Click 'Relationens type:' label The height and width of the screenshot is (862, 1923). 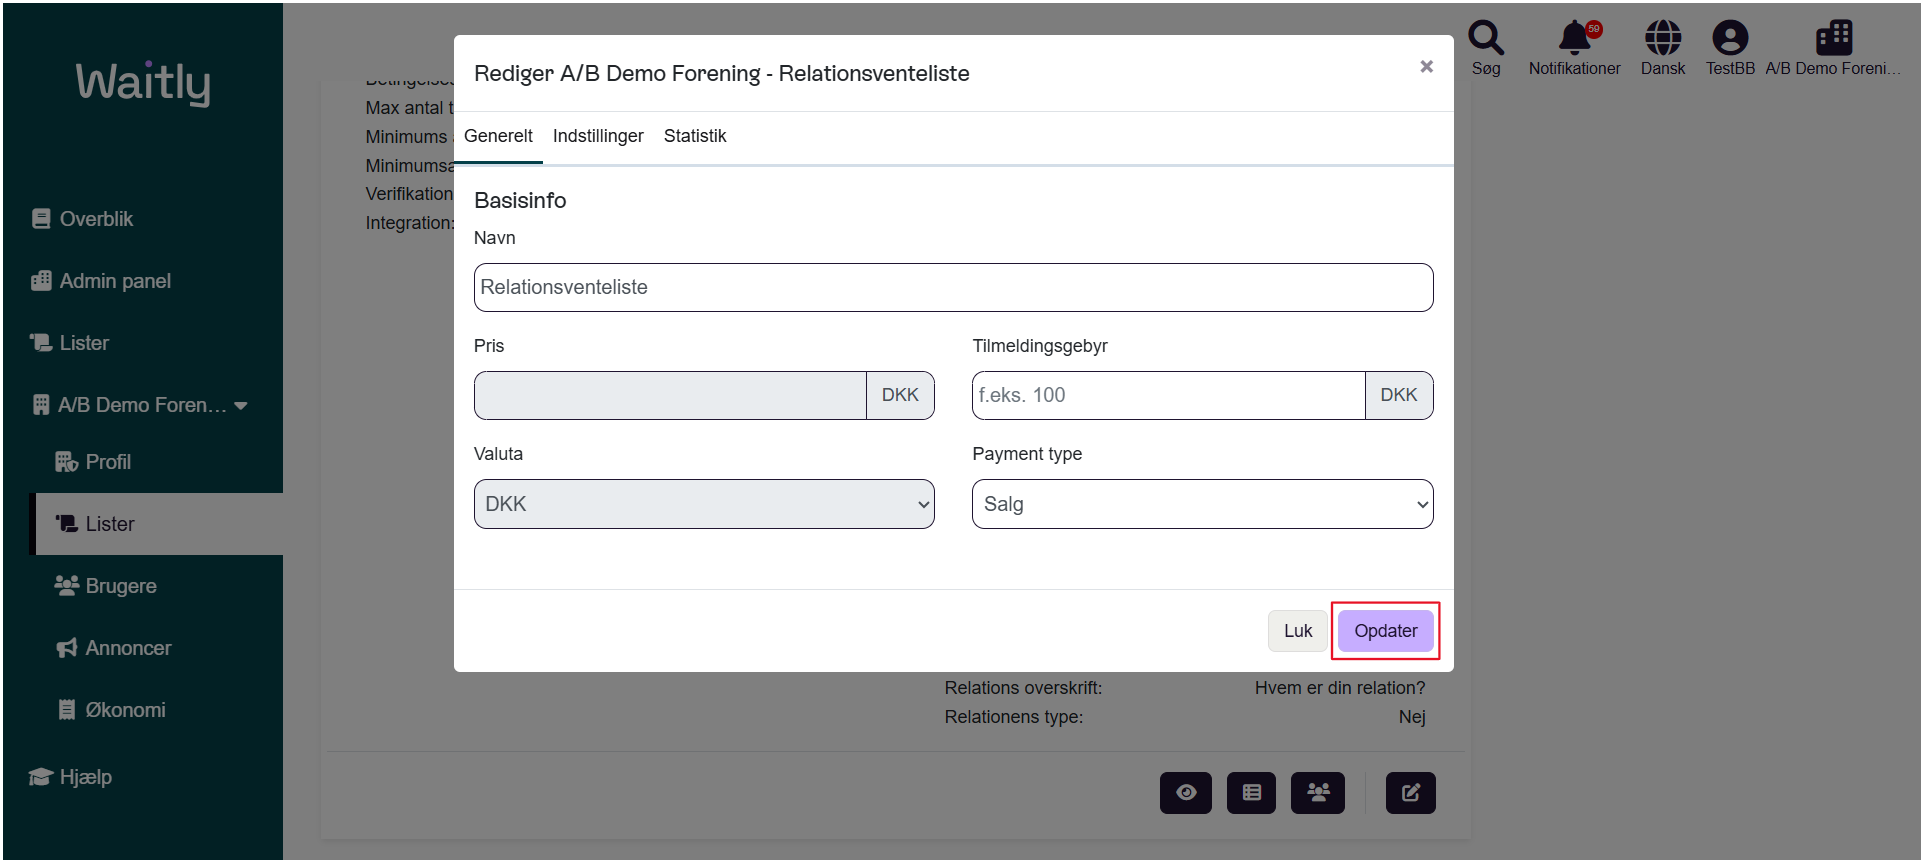pyautogui.click(x=1013, y=717)
